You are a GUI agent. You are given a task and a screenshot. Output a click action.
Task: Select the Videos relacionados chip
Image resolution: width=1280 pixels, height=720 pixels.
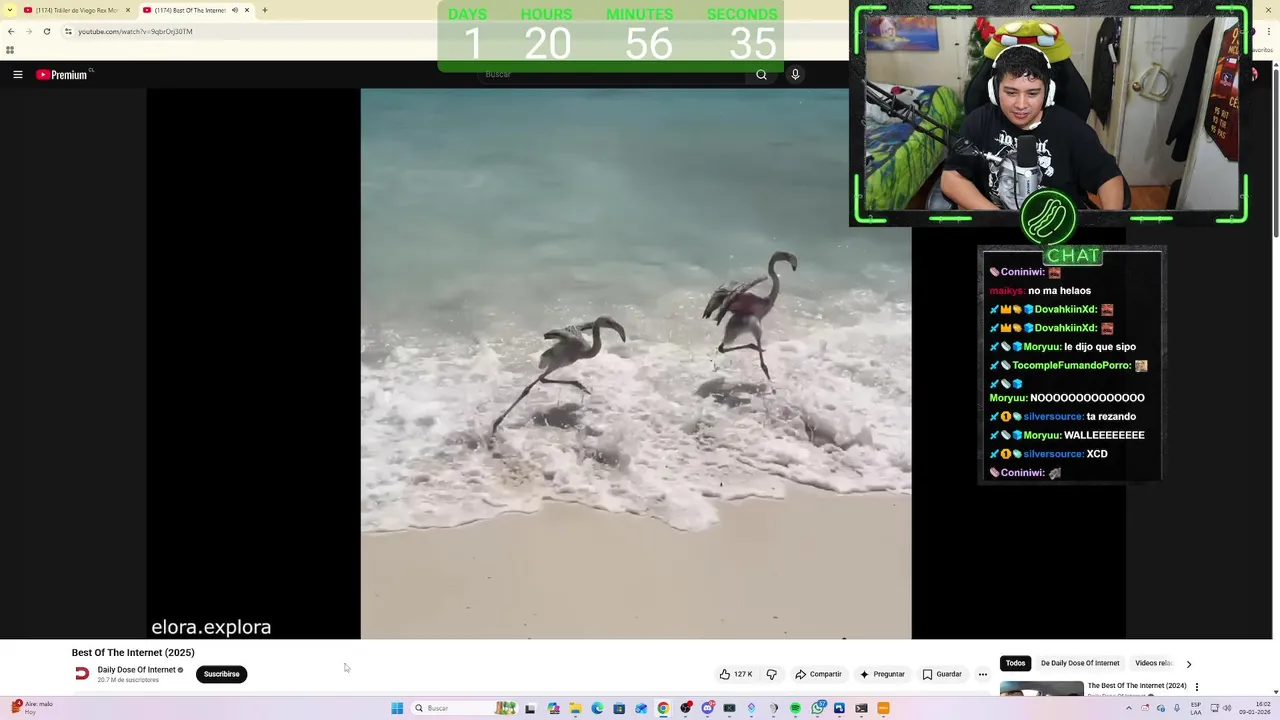[1154, 663]
